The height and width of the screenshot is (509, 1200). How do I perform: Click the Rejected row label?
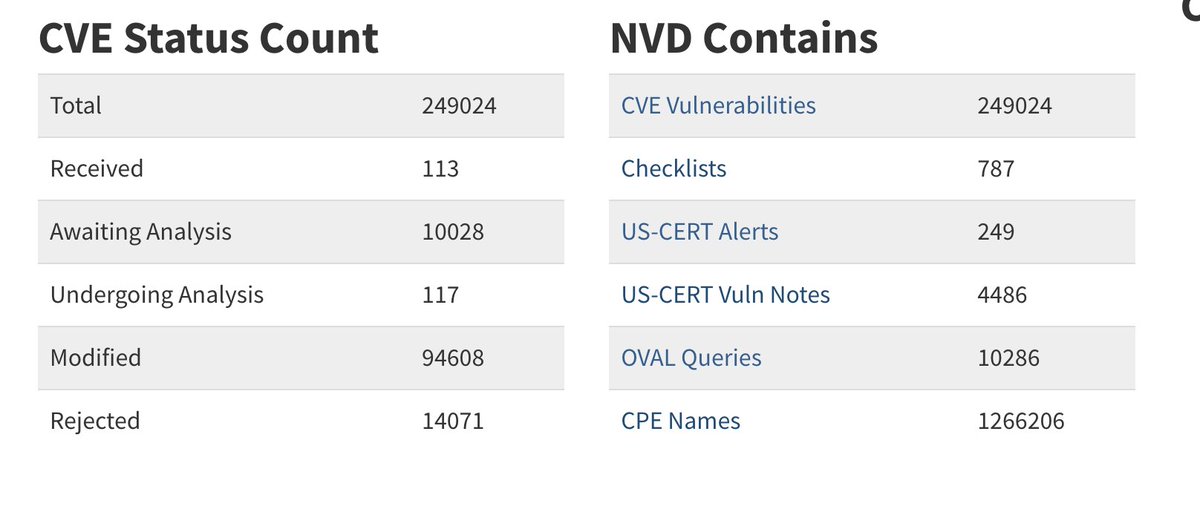pos(95,421)
